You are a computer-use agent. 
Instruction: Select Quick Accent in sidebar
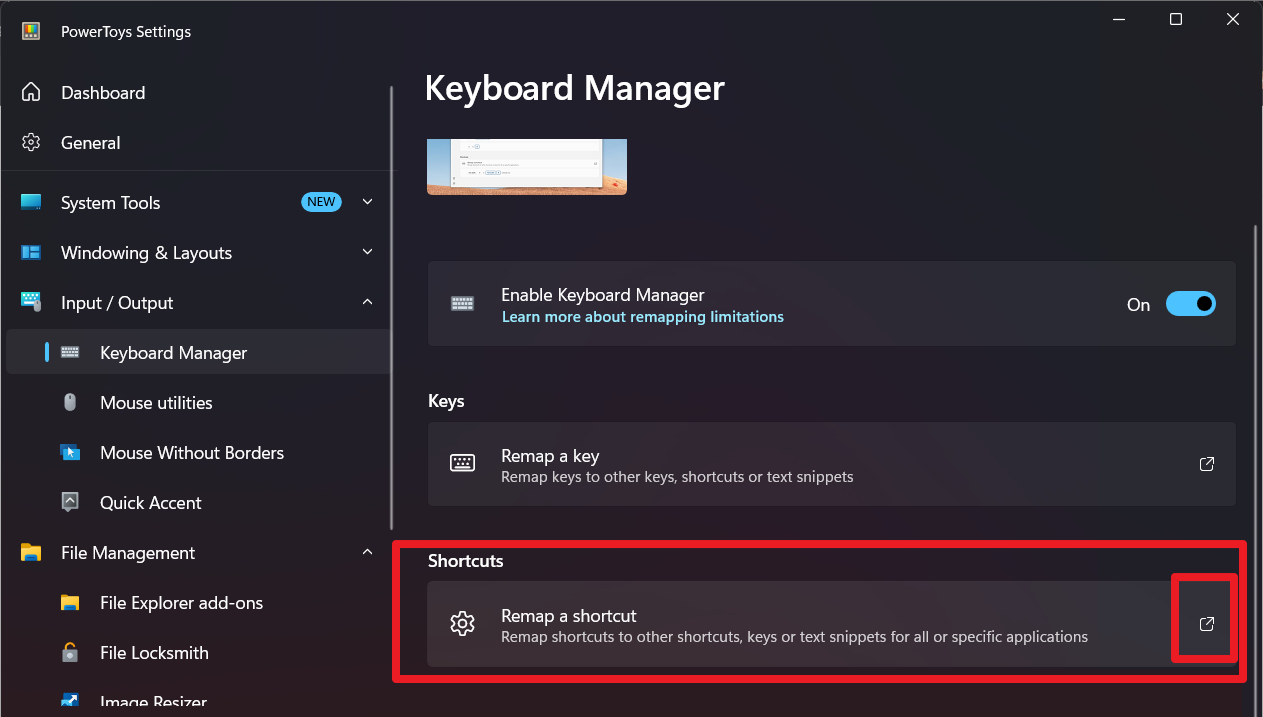tap(151, 503)
